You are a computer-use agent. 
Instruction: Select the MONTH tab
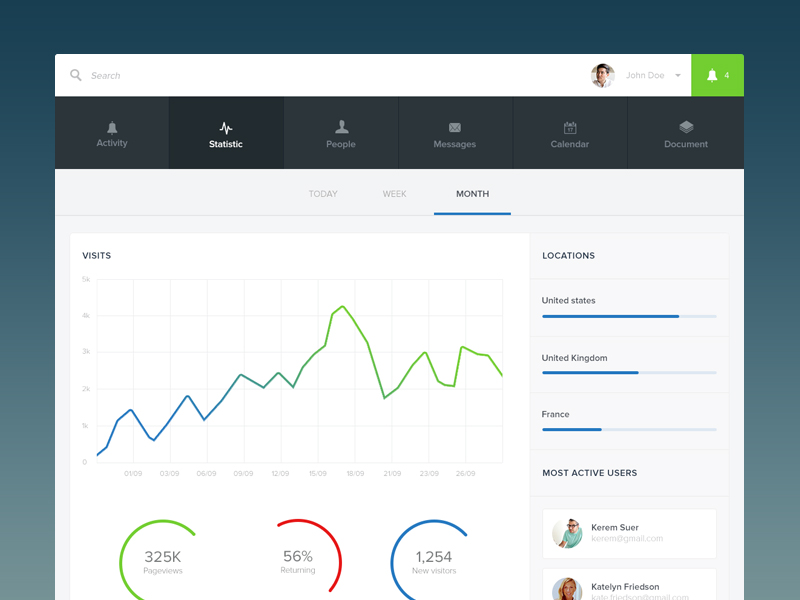coord(472,194)
